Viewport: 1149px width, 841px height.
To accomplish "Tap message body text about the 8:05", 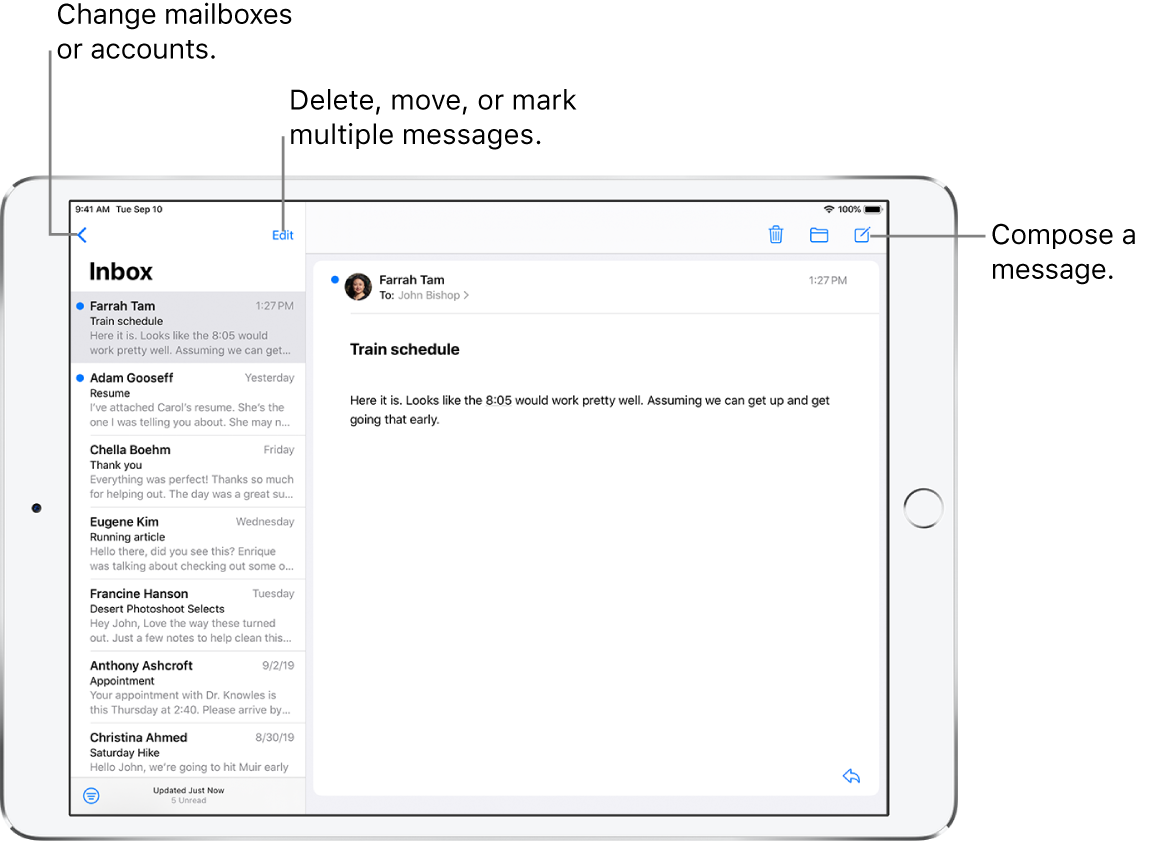I will click(589, 410).
